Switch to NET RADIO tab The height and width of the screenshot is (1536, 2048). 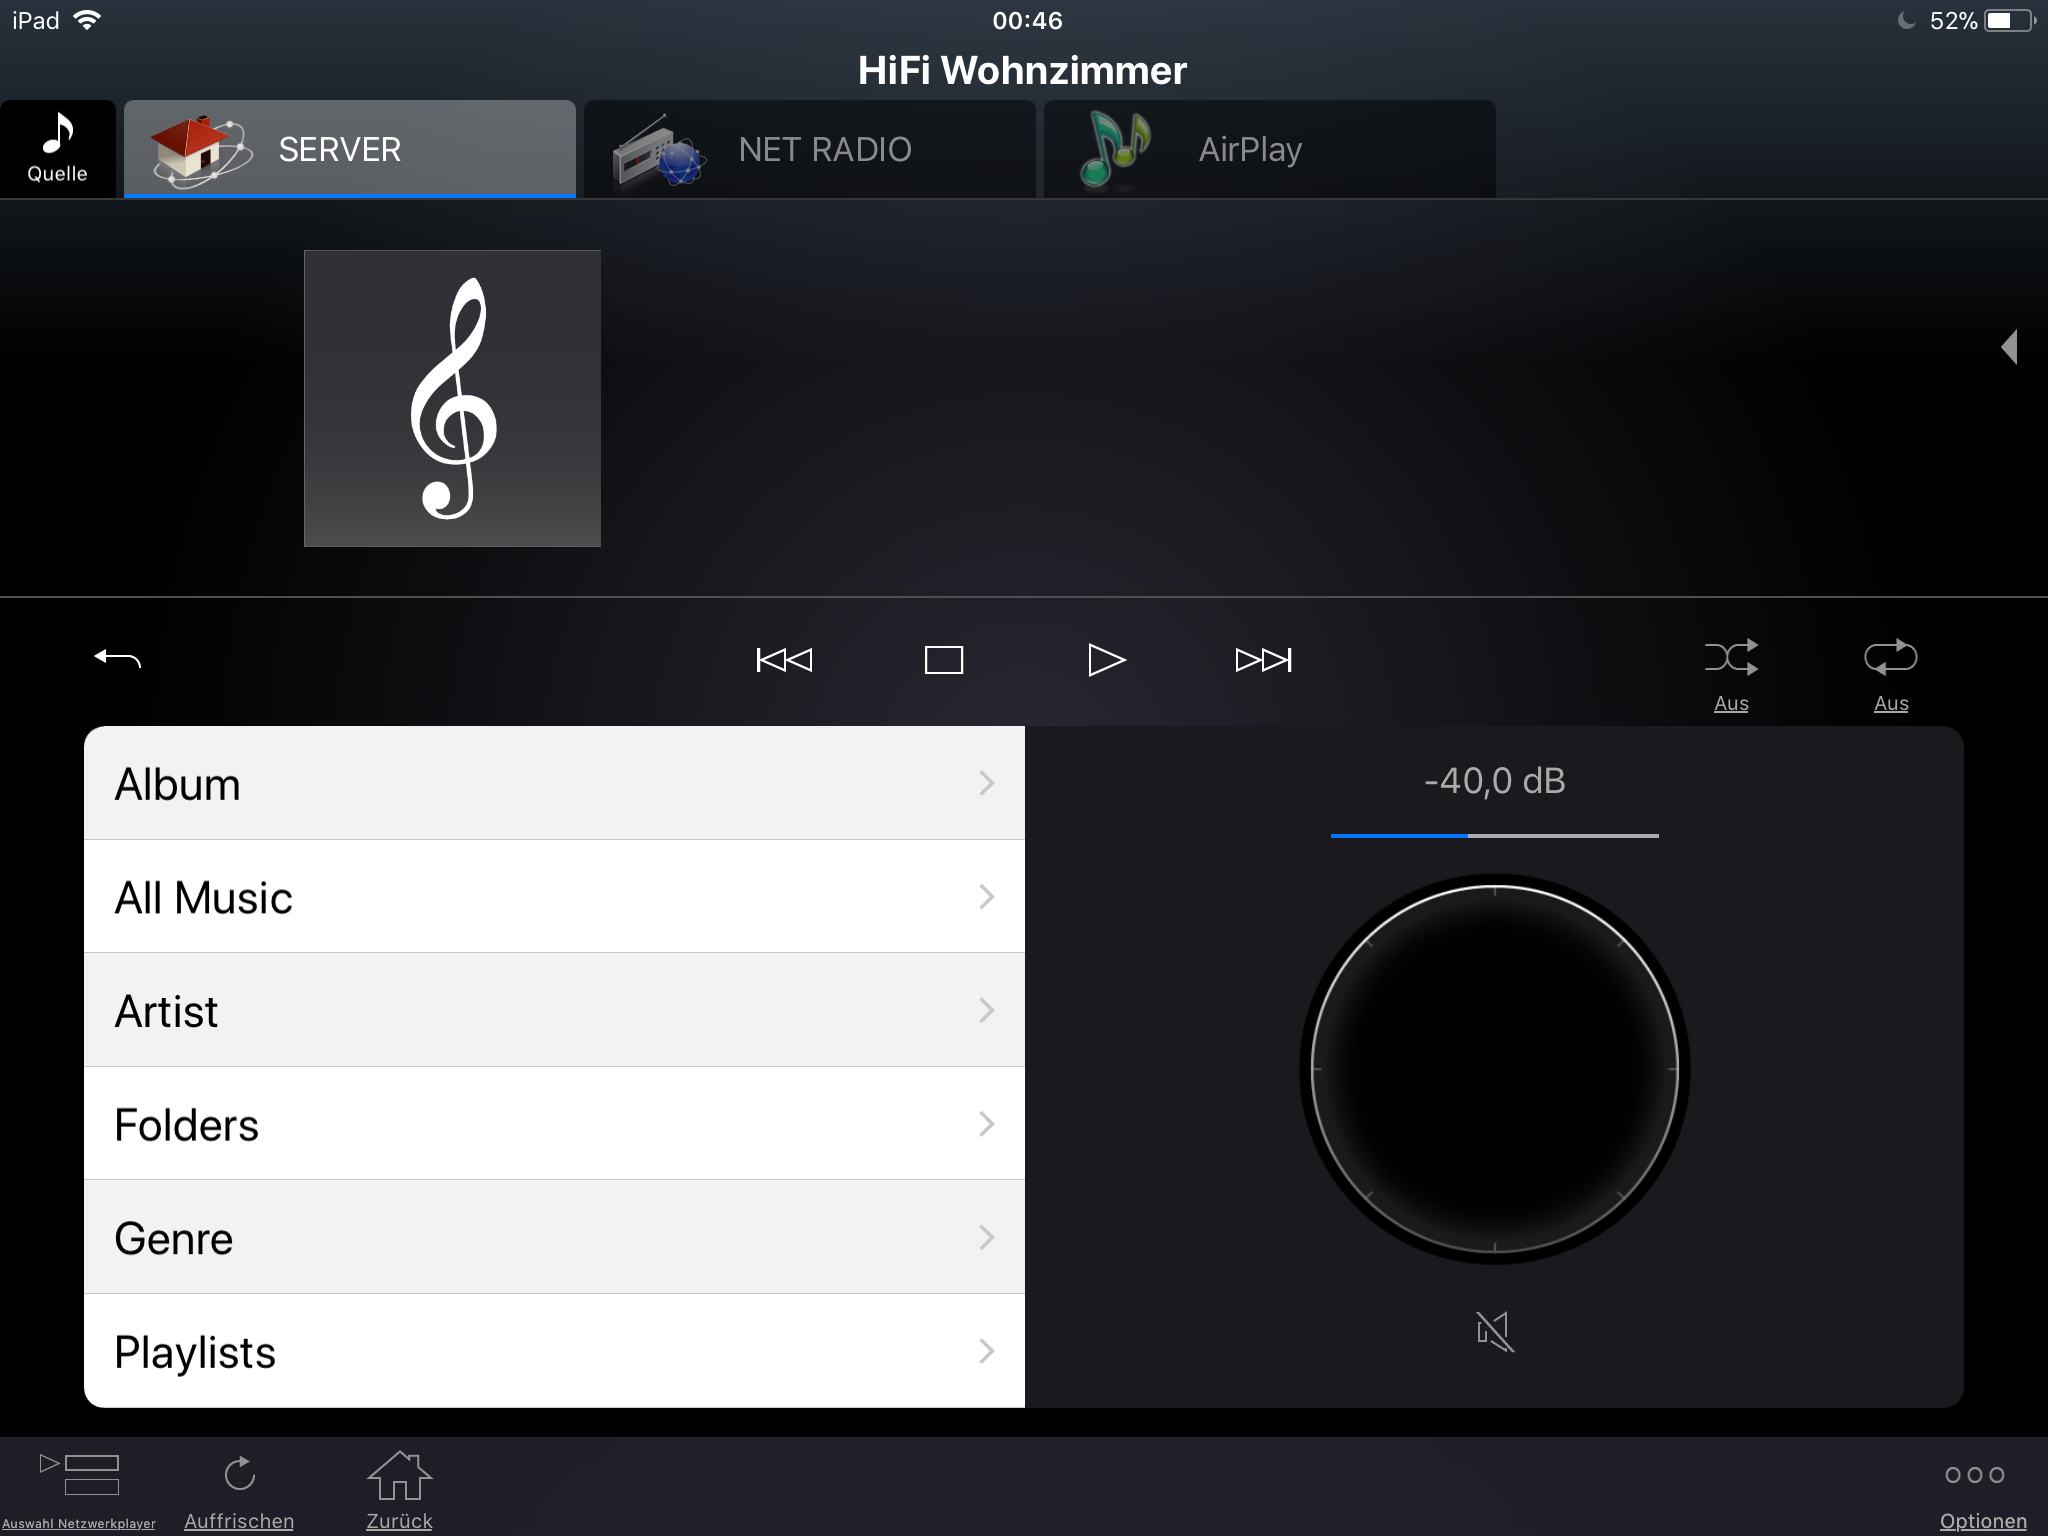(810, 149)
